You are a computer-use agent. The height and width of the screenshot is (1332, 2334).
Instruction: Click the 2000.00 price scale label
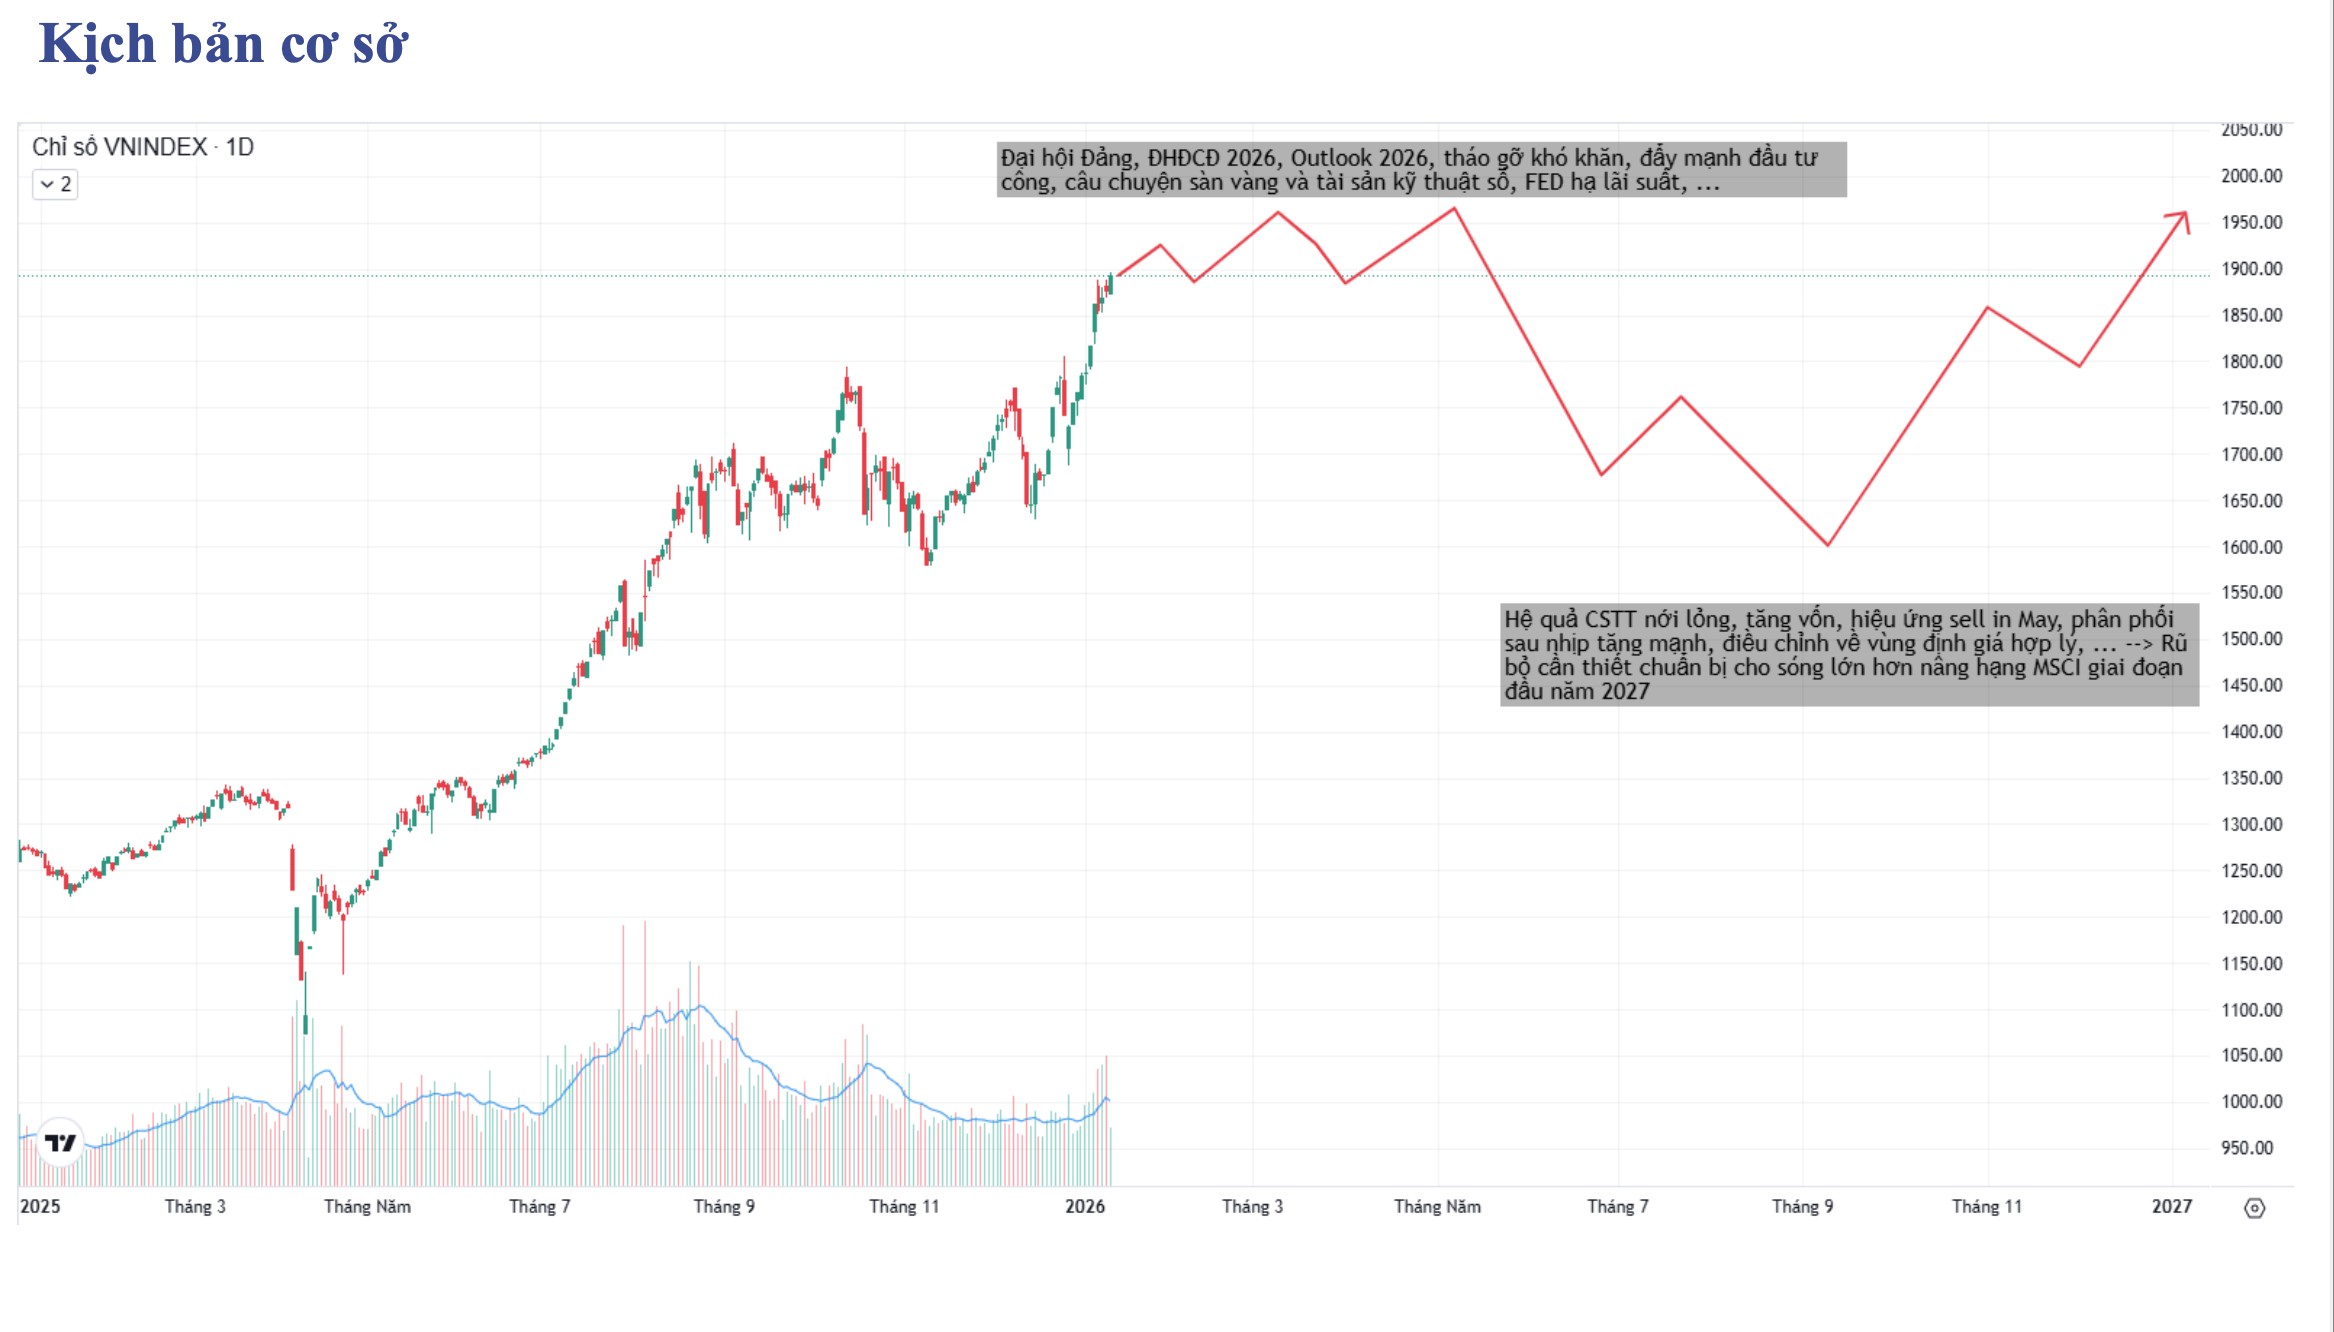(2252, 176)
